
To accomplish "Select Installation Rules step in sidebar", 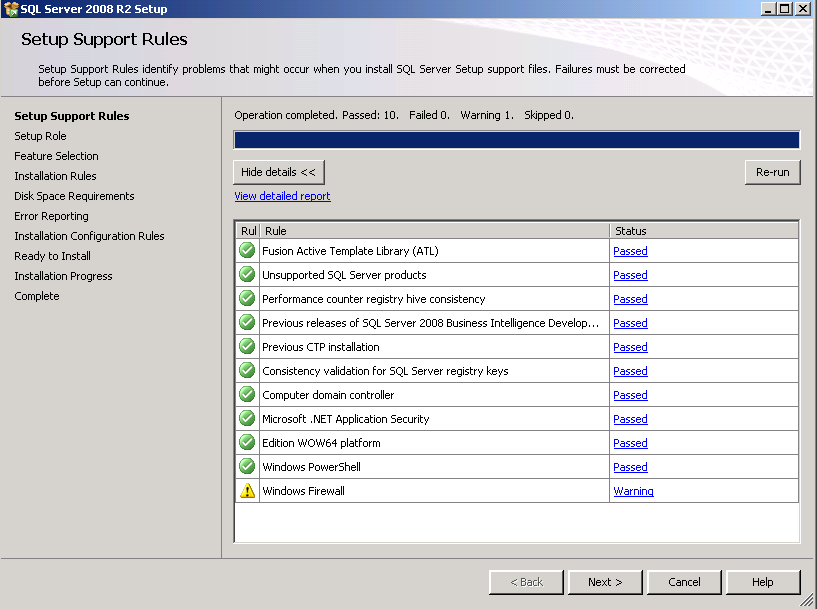I will 55,176.
